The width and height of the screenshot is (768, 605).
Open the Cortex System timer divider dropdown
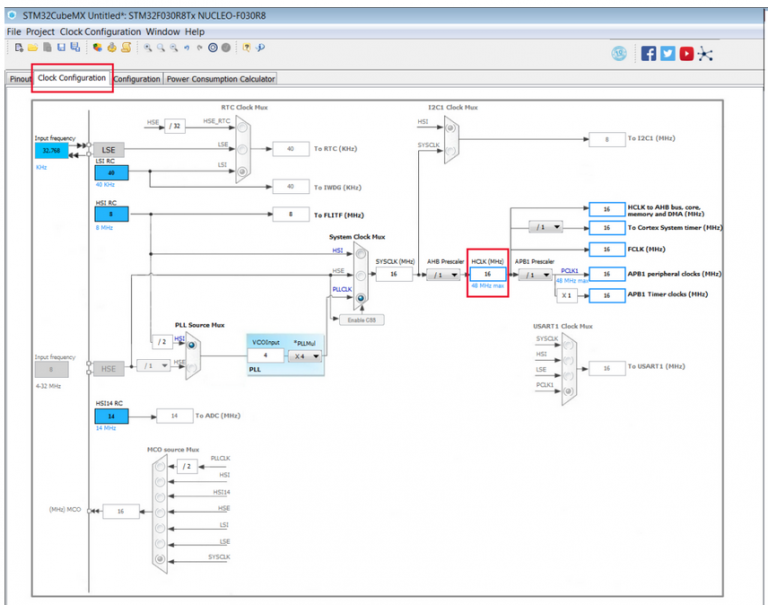pos(546,227)
